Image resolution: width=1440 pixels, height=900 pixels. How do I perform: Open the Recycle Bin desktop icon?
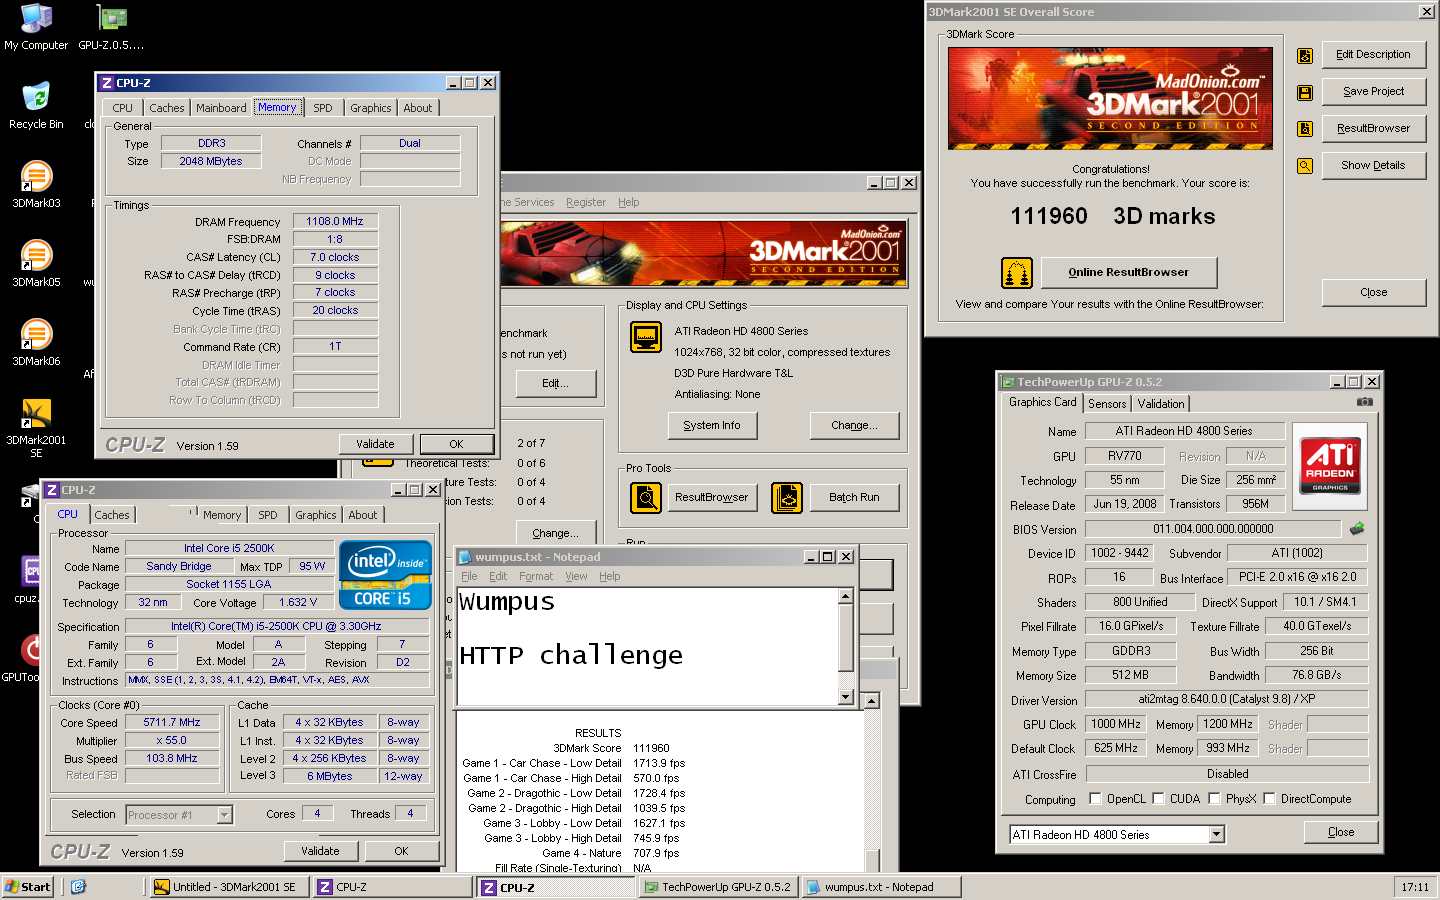click(36, 106)
